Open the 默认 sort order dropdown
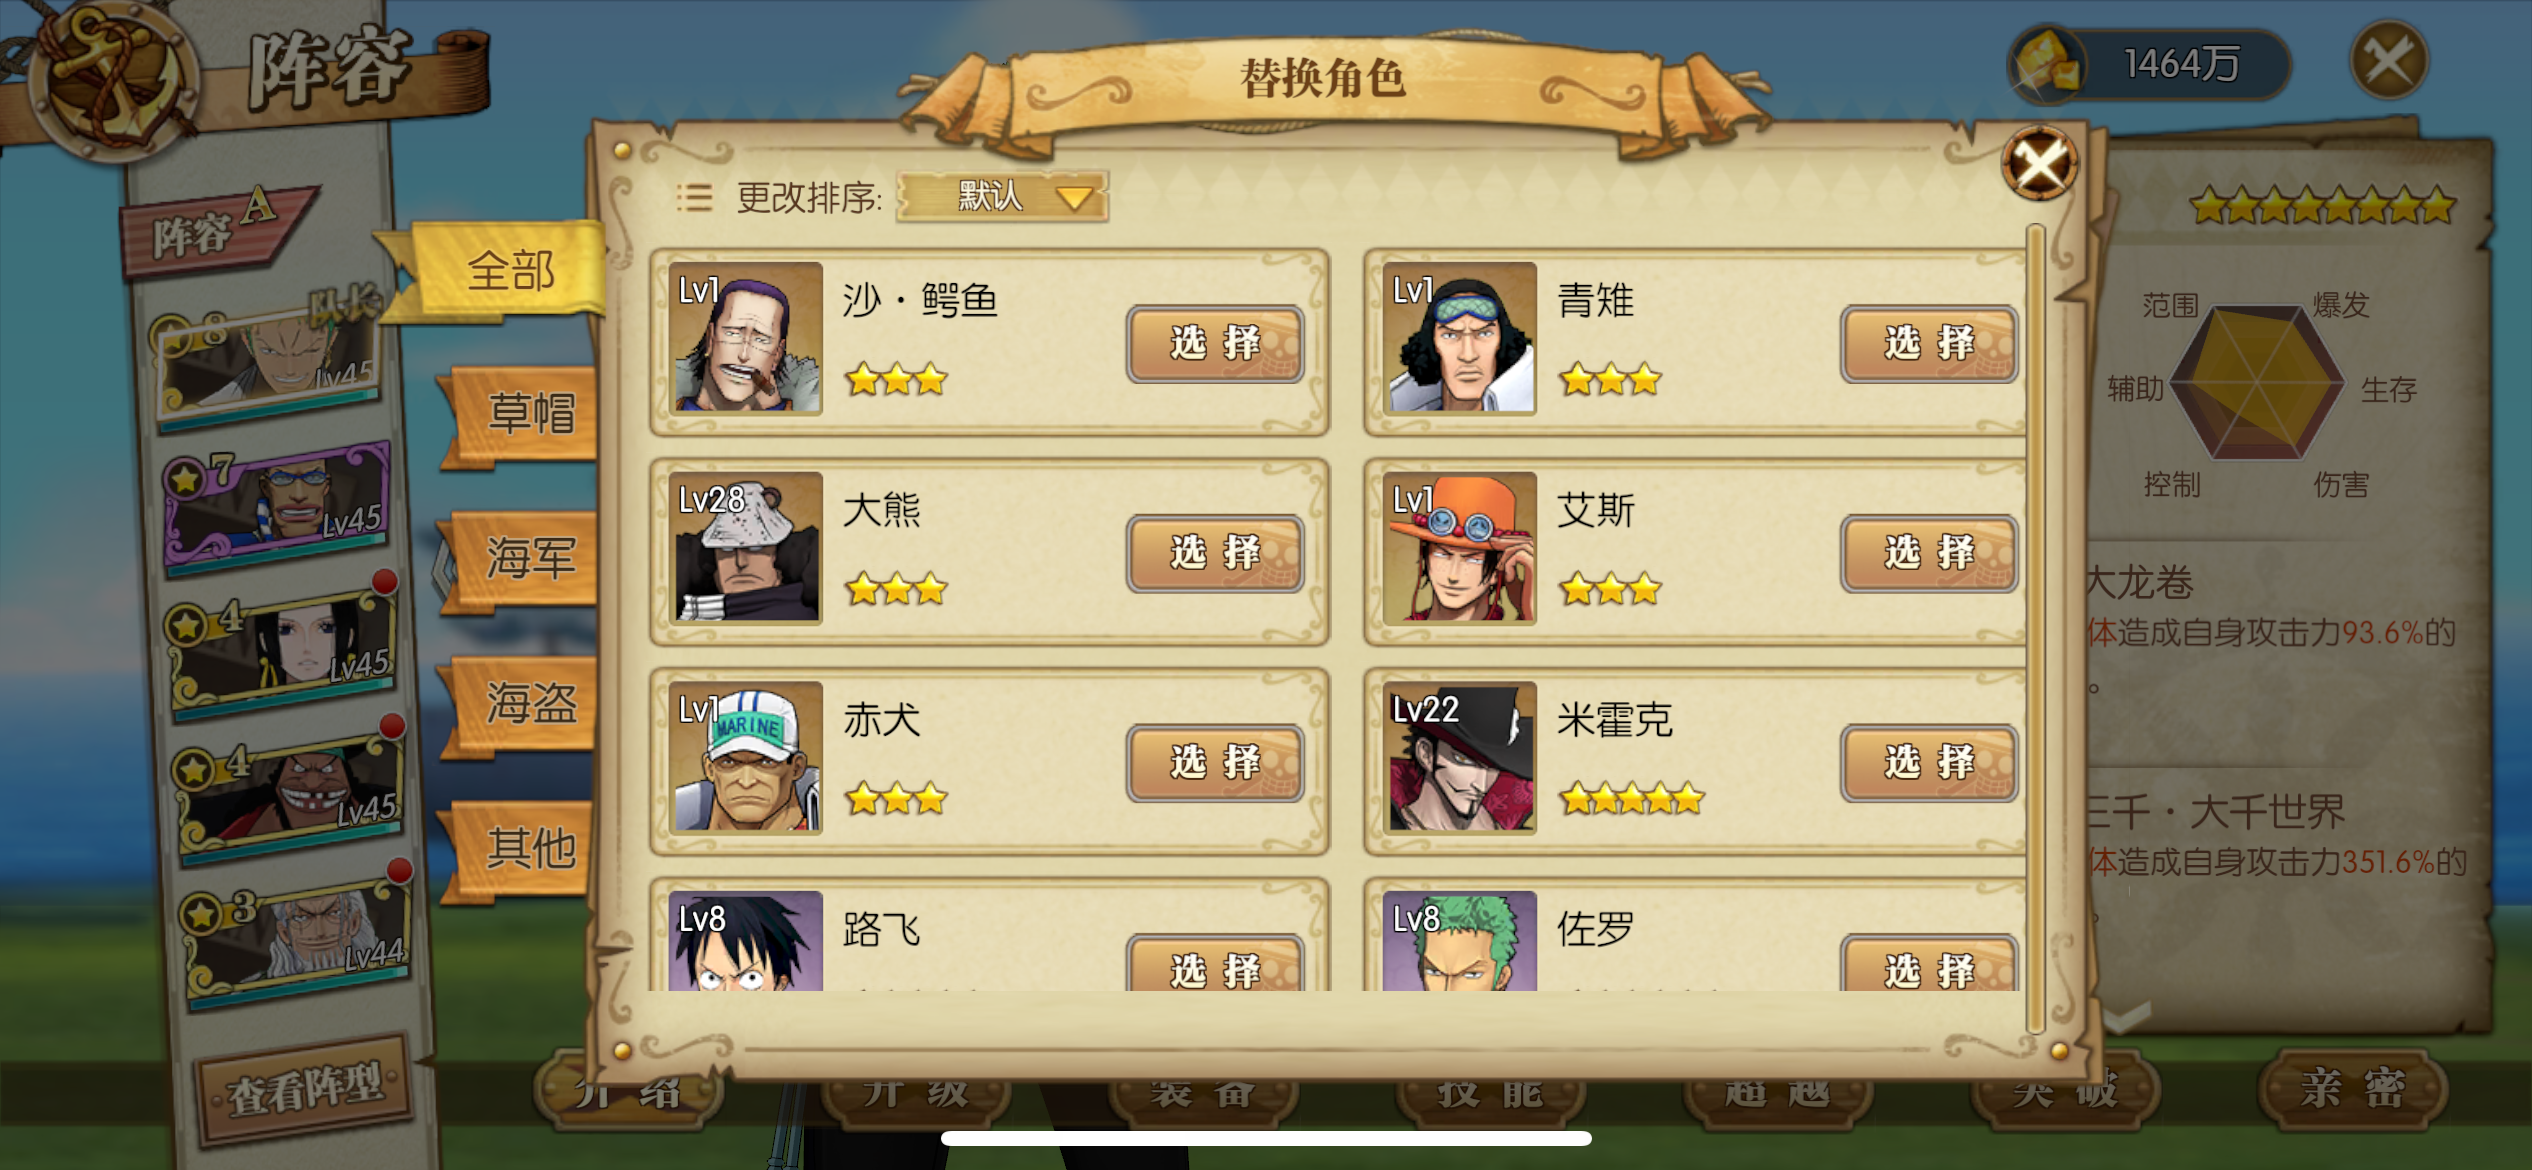This screenshot has width=2532, height=1170. pyautogui.click(x=1002, y=196)
